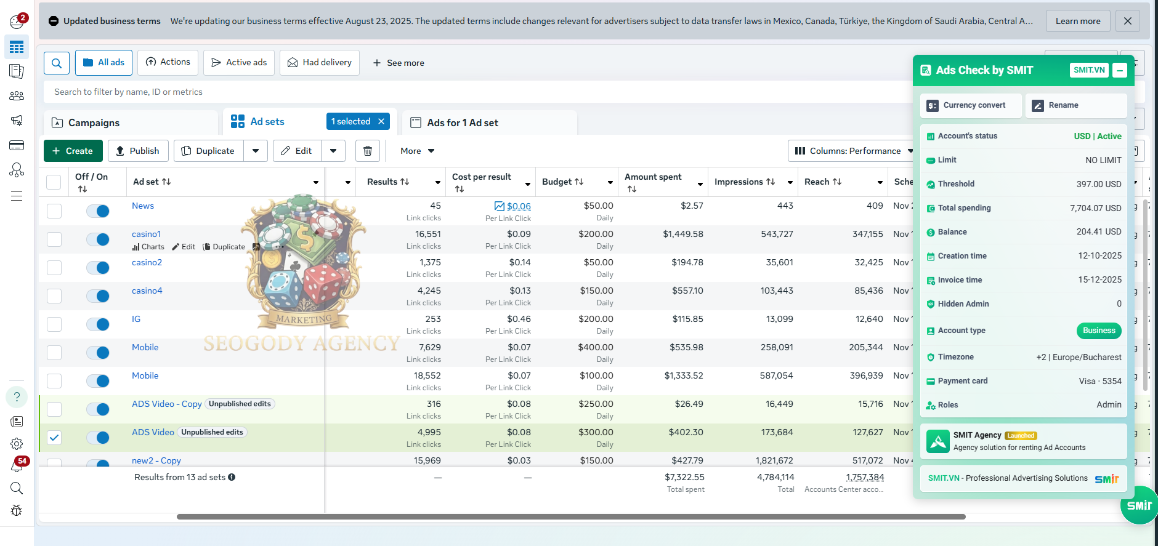Check the select-all checkbox in the header
Viewport: 1158px width, 546px height.
click(54, 182)
